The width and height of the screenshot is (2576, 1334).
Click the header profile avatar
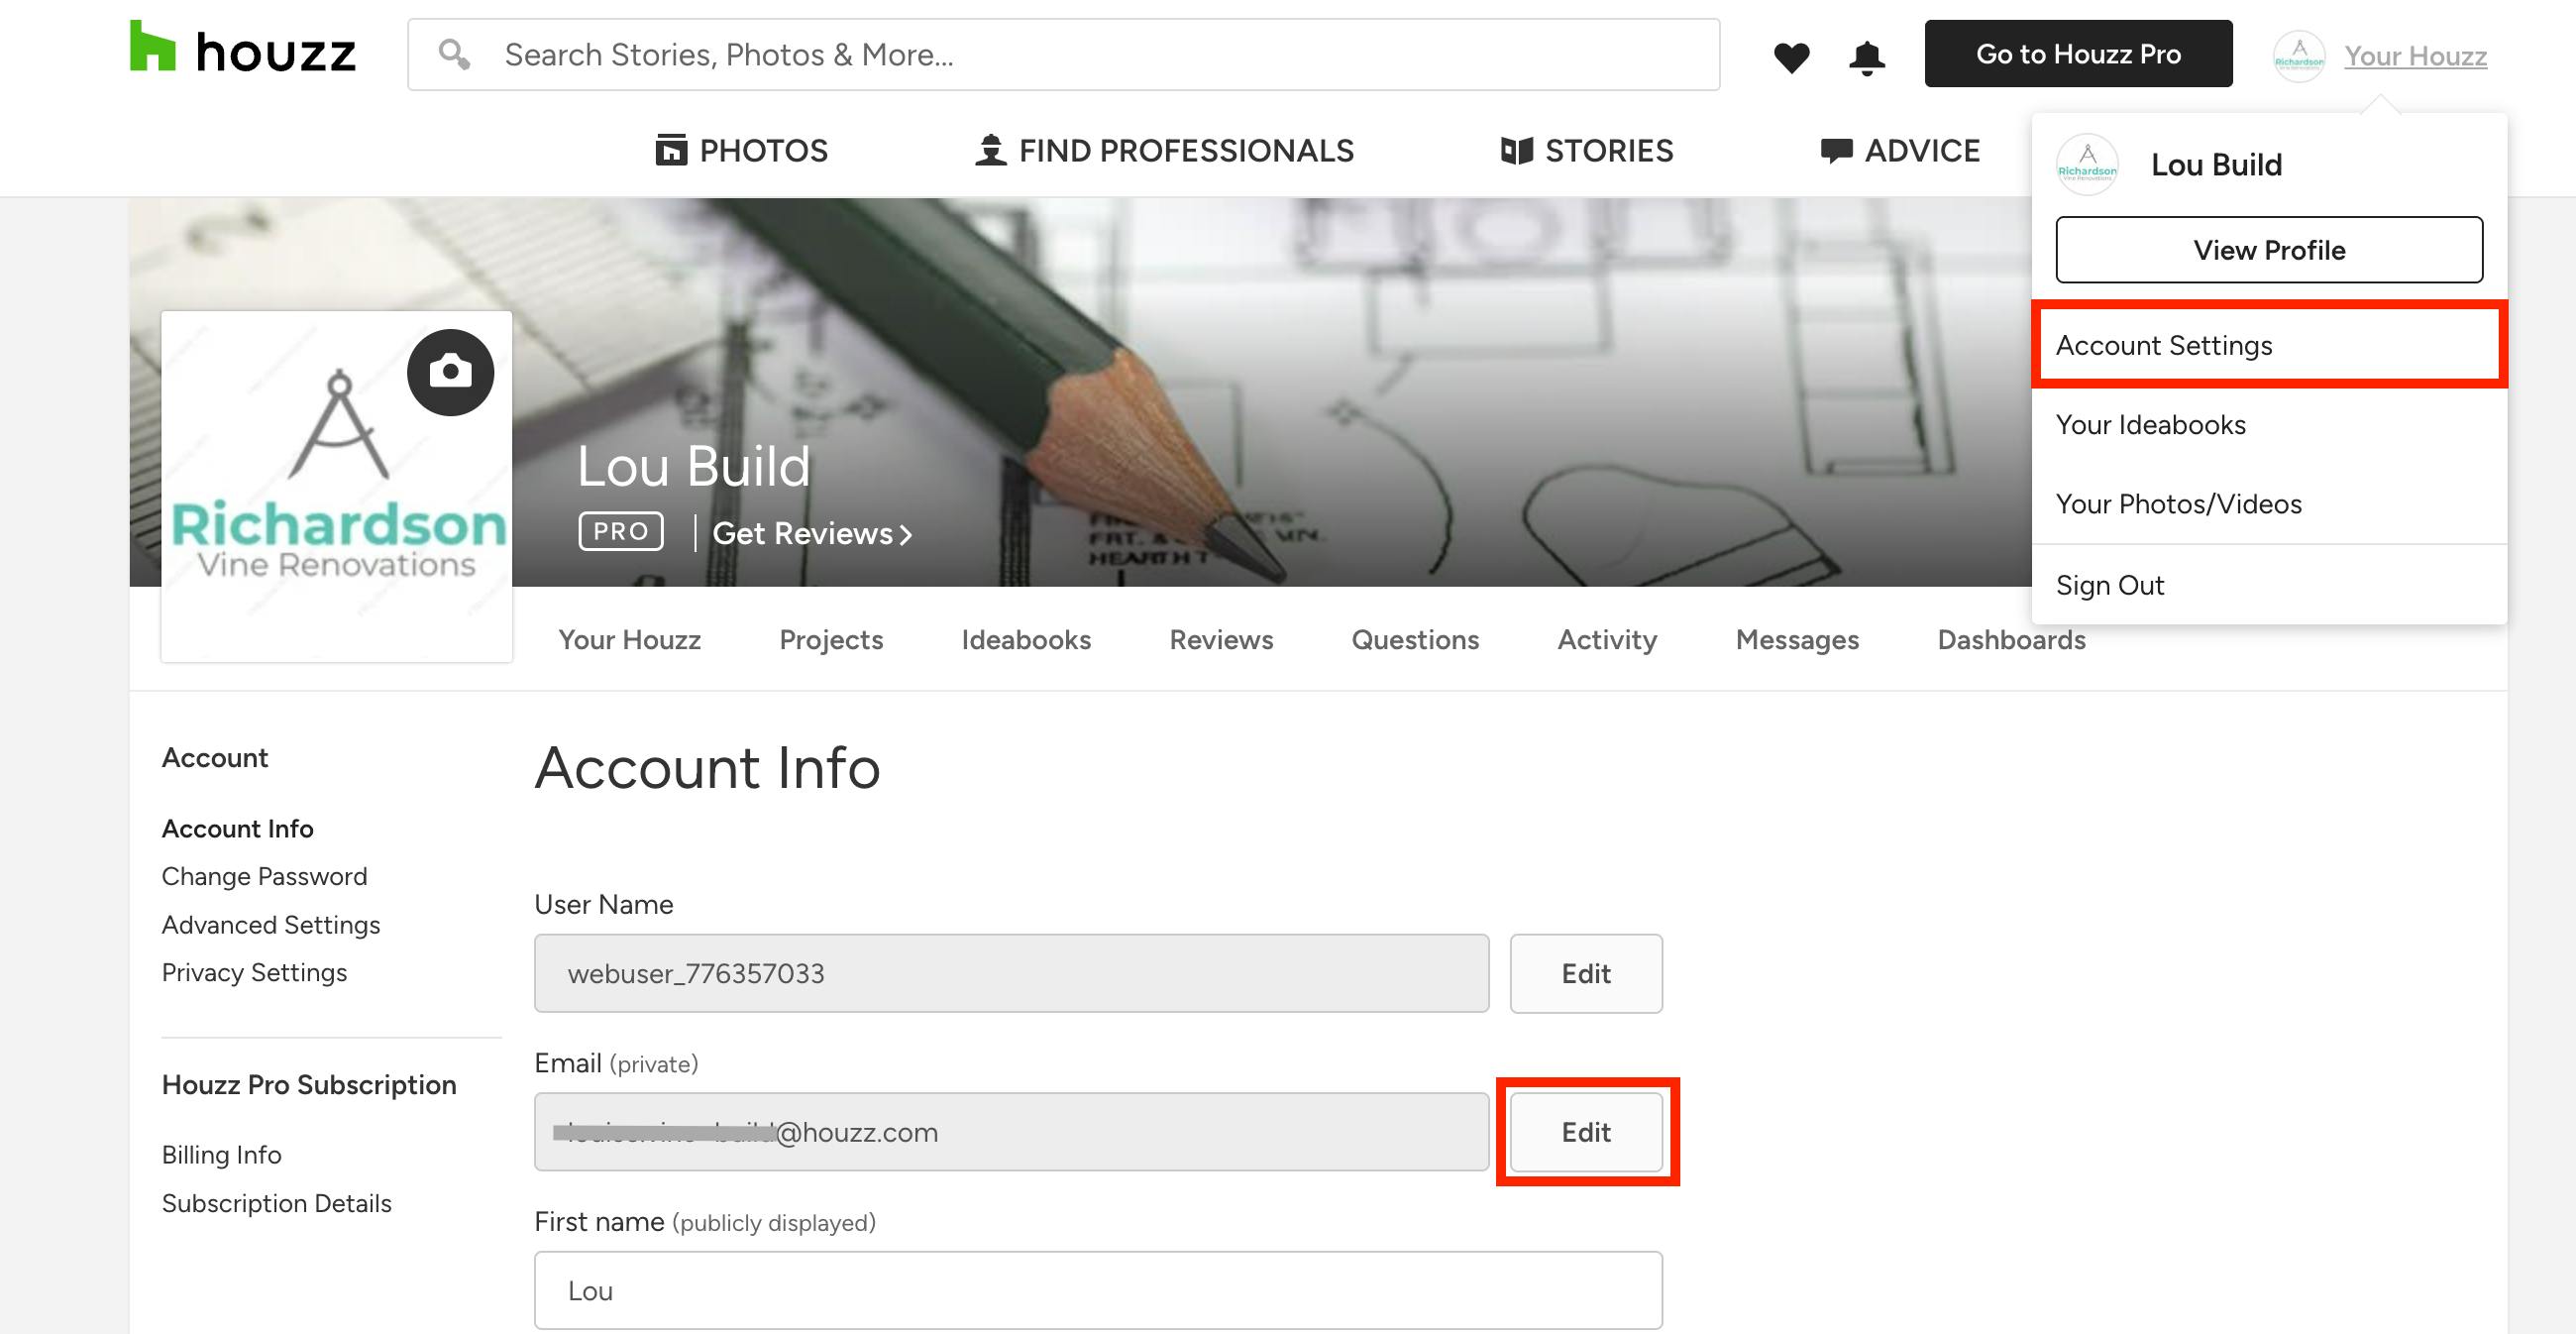[x=2298, y=56]
